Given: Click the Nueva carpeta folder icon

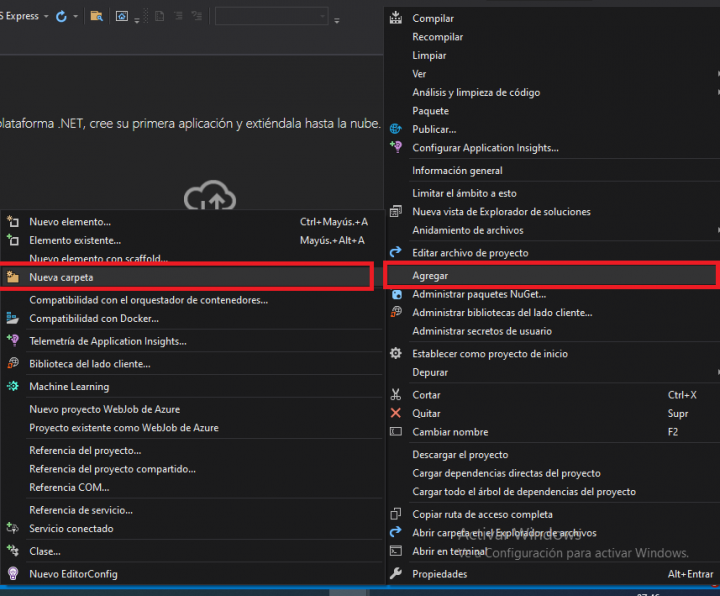Looking at the screenshot, I should (13, 277).
